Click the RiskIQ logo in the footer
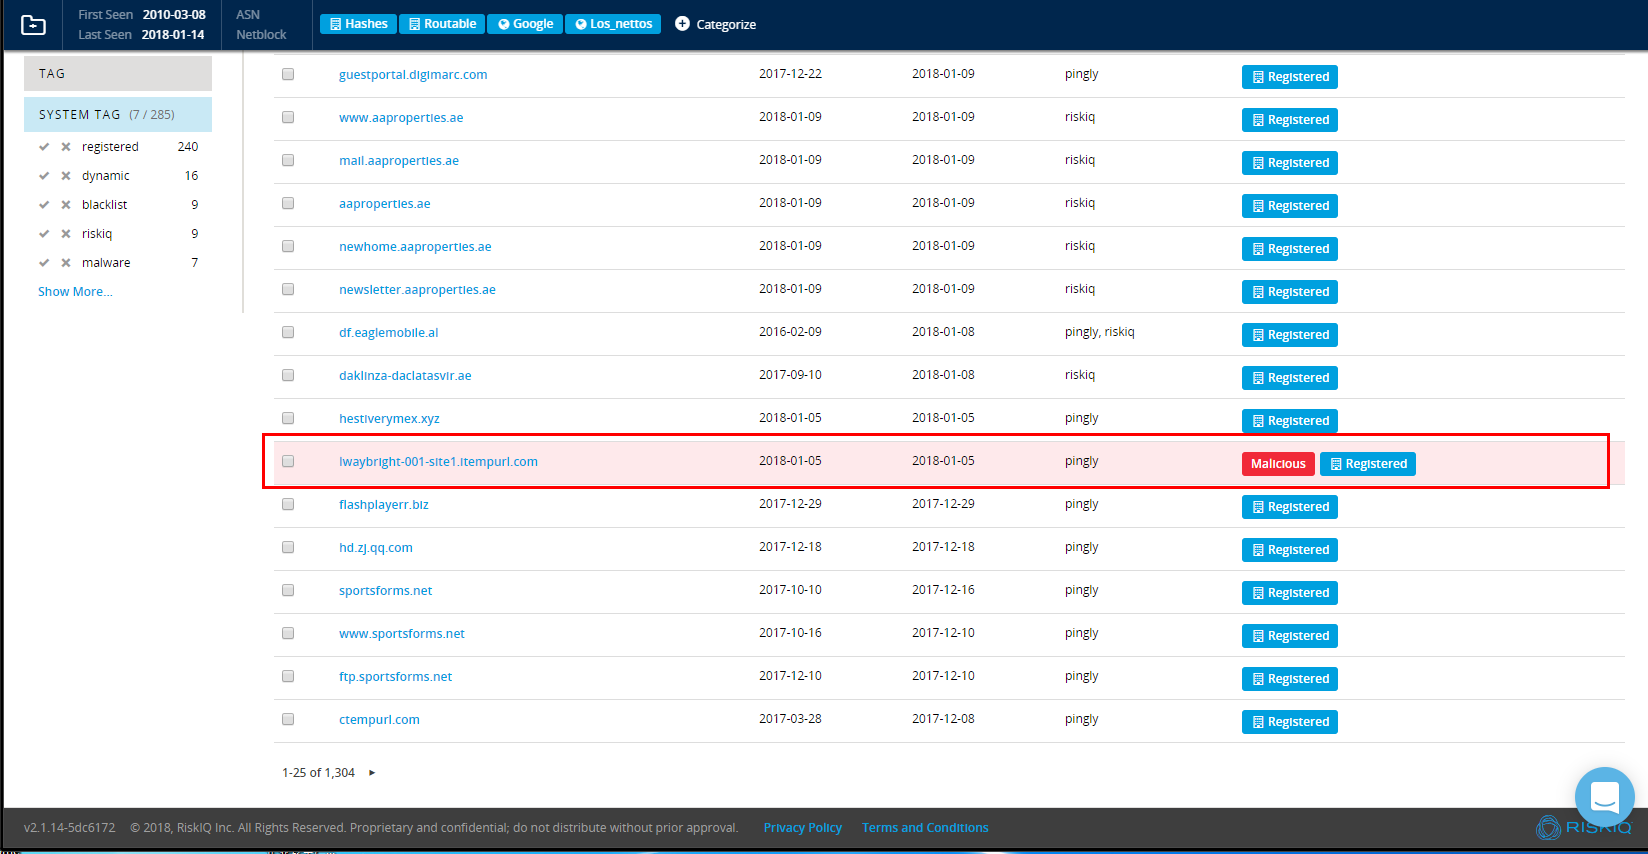 (1584, 827)
